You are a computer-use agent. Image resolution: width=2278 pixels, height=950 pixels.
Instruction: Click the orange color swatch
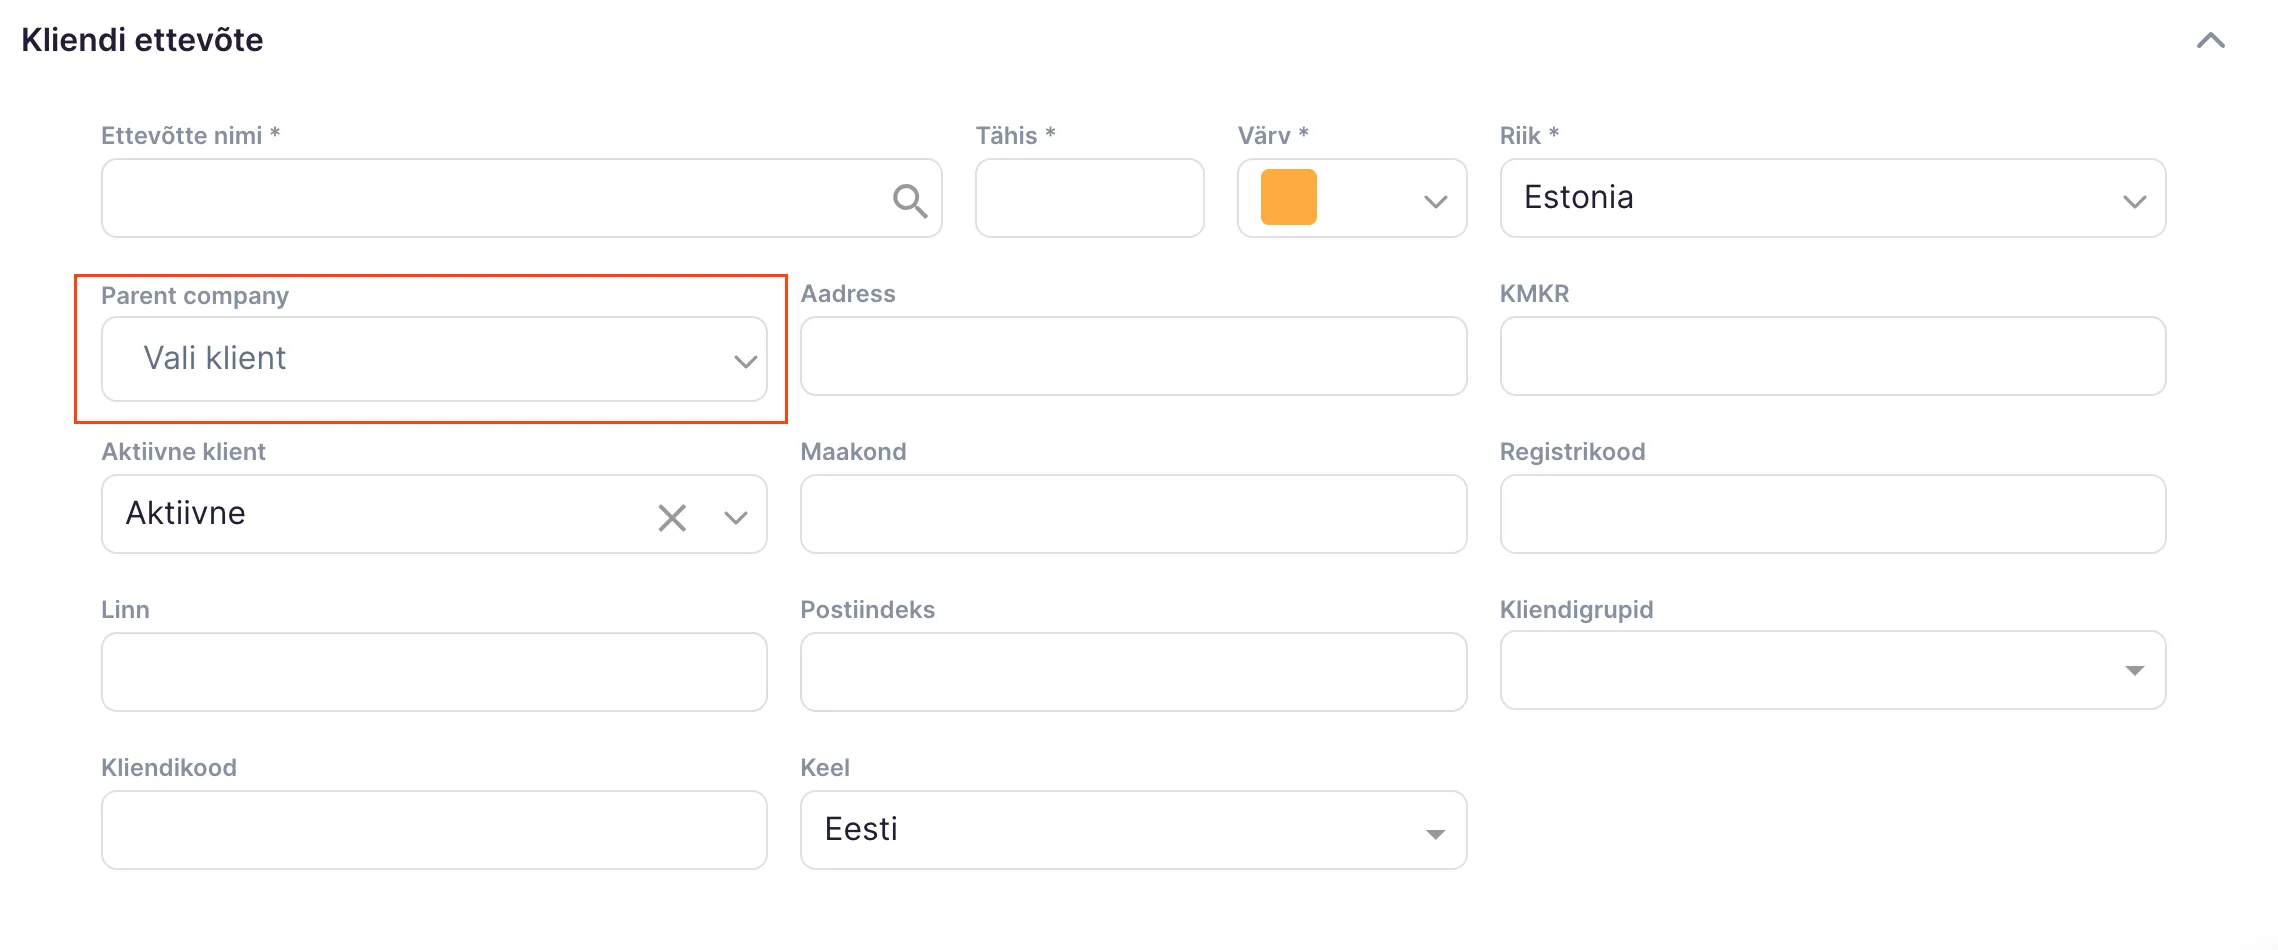coord(1288,198)
